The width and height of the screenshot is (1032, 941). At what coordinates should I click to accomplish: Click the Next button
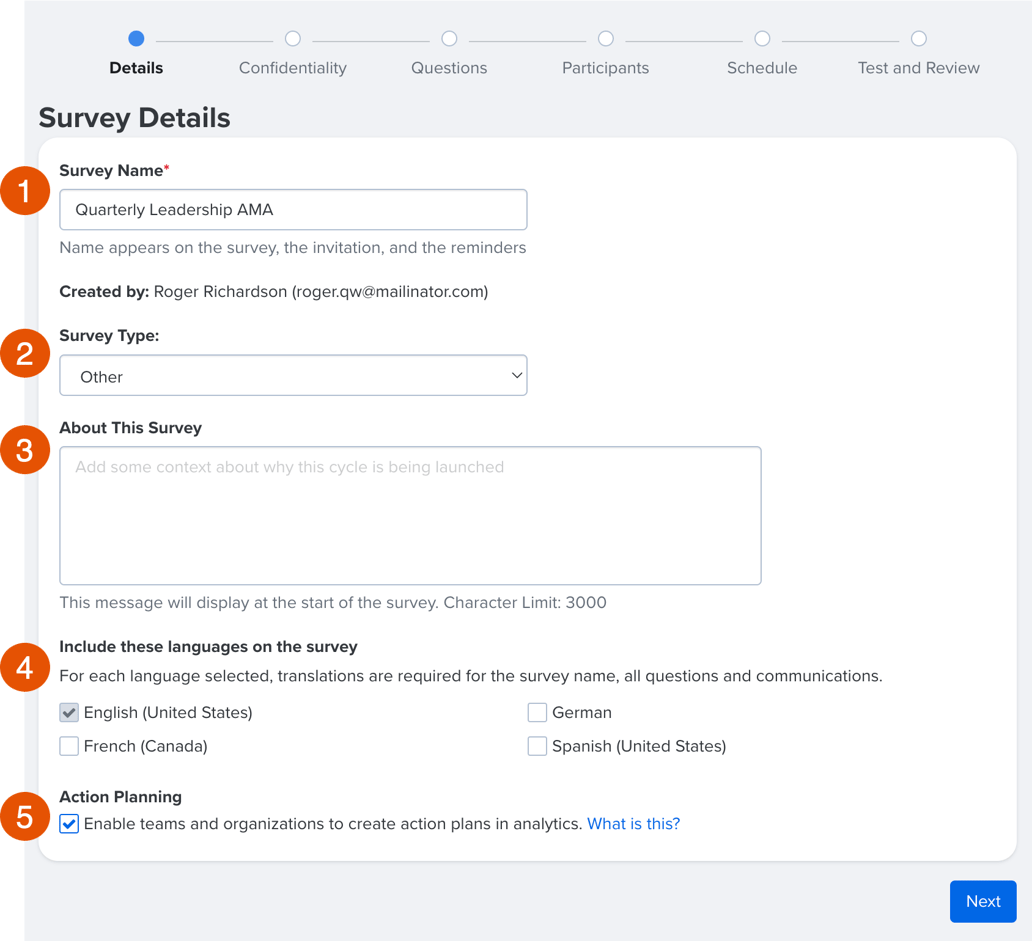(983, 901)
